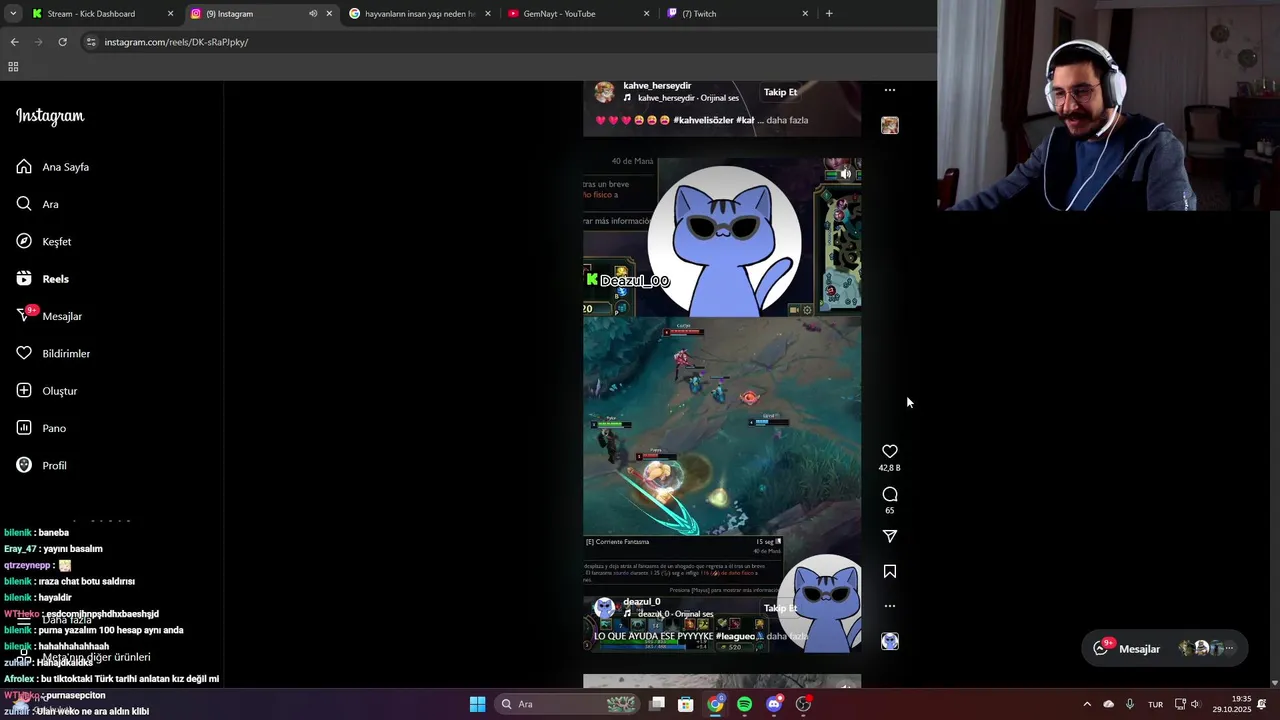Open the apps grid in bookmarks bar
Viewport: 1280px width, 720px height.
13,67
